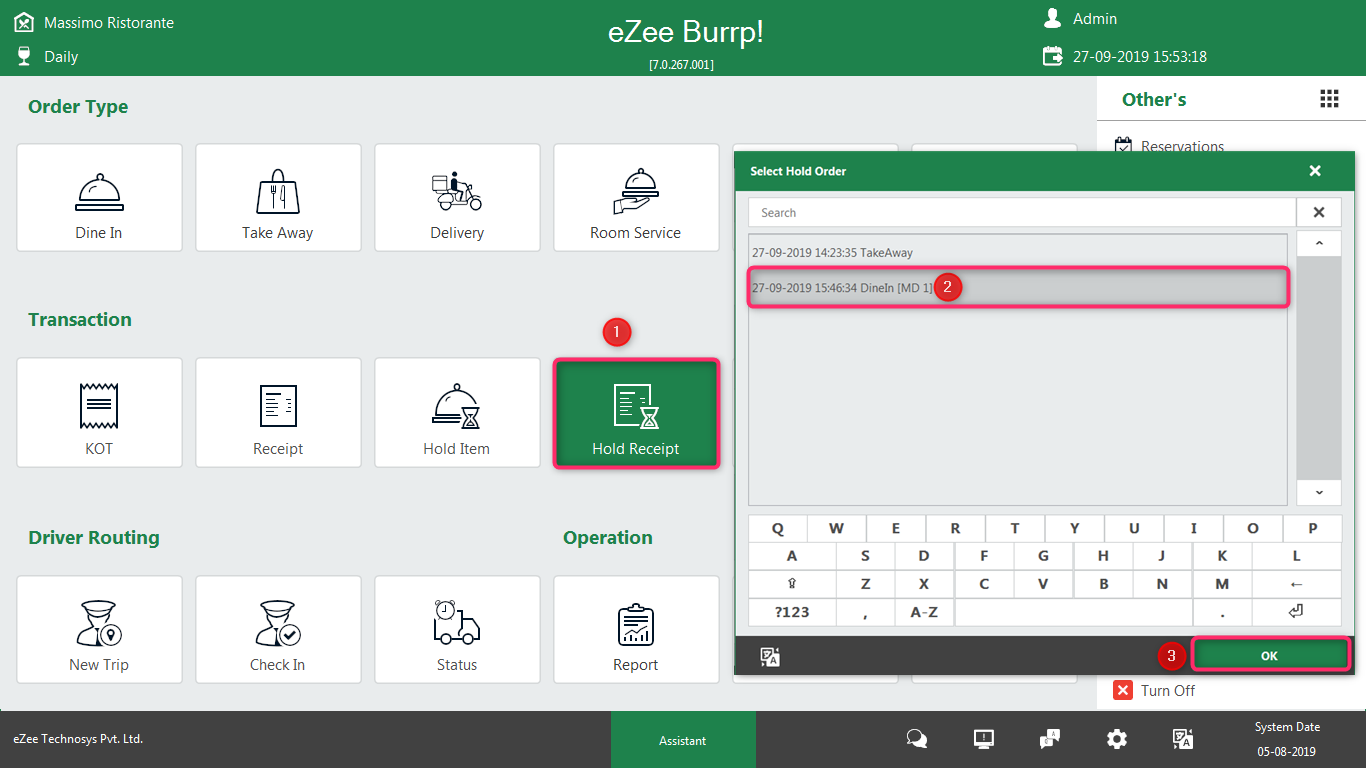Tap the comma key
The image size is (1366, 768).
coord(865,612)
